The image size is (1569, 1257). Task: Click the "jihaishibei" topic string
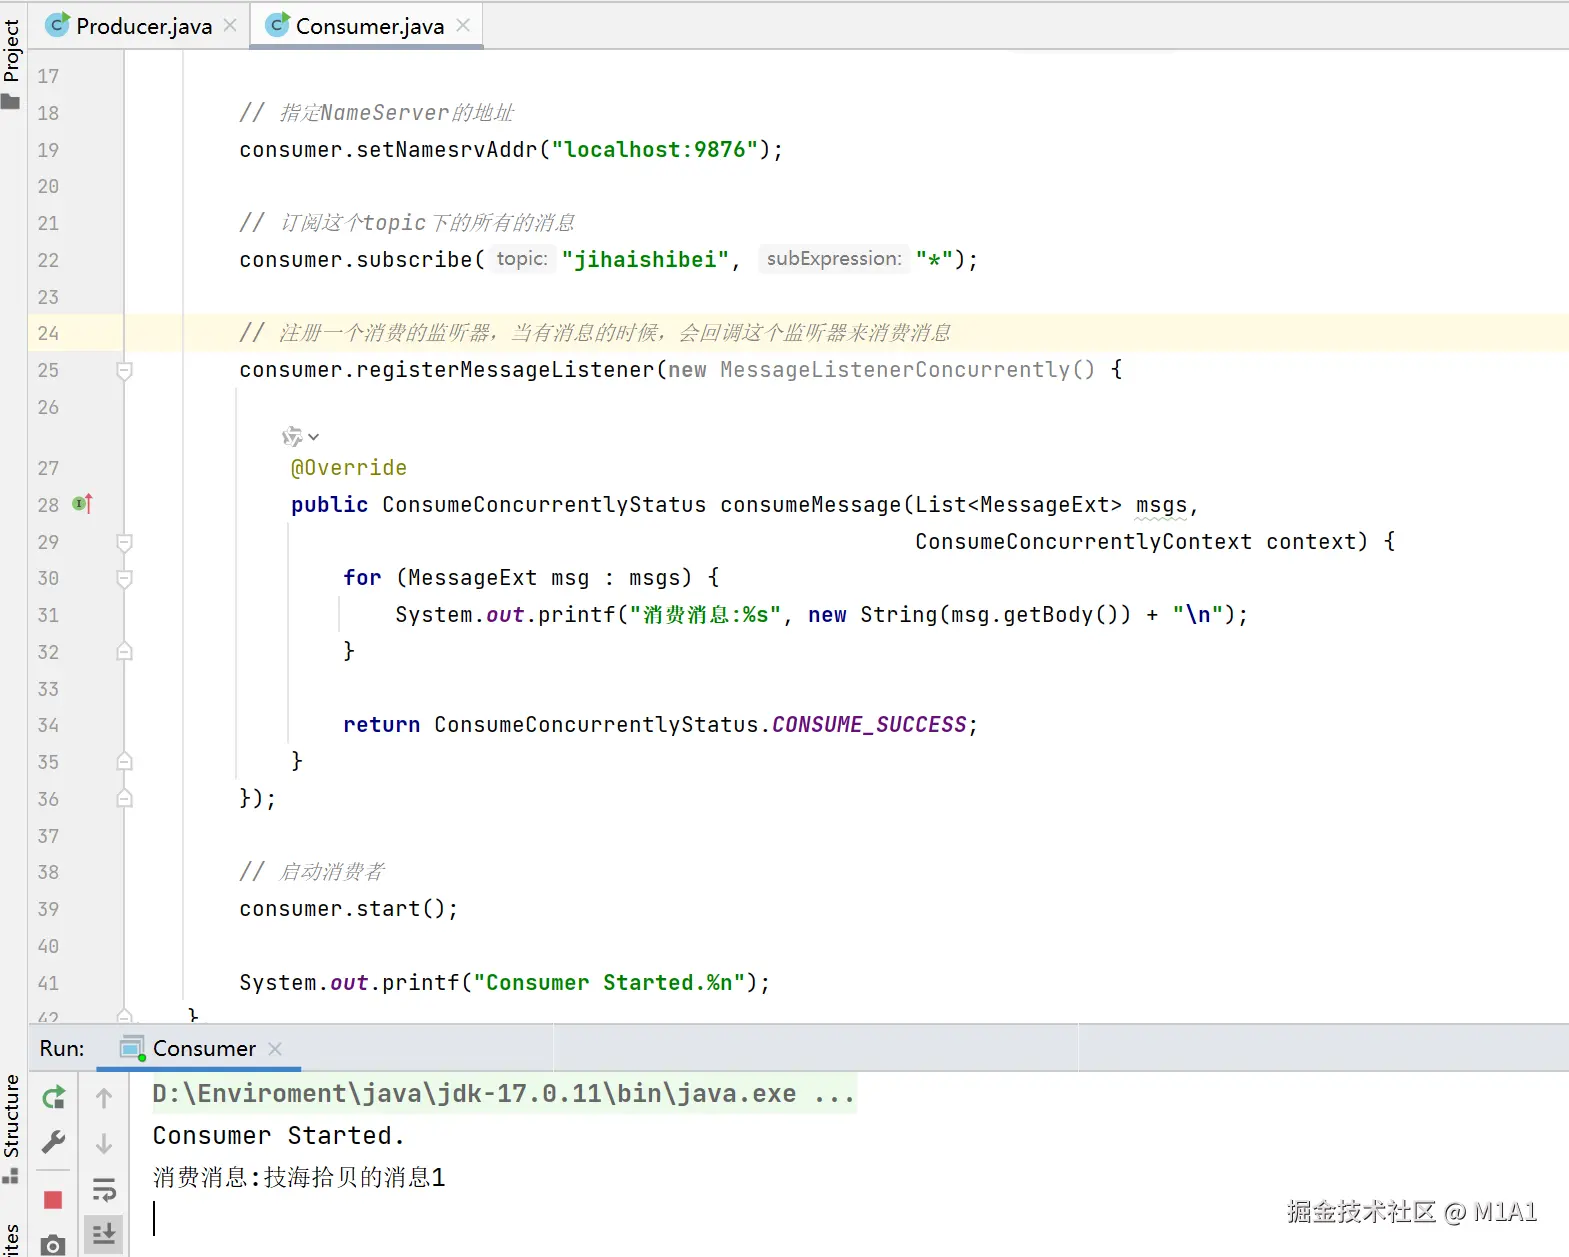tap(645, 259)
